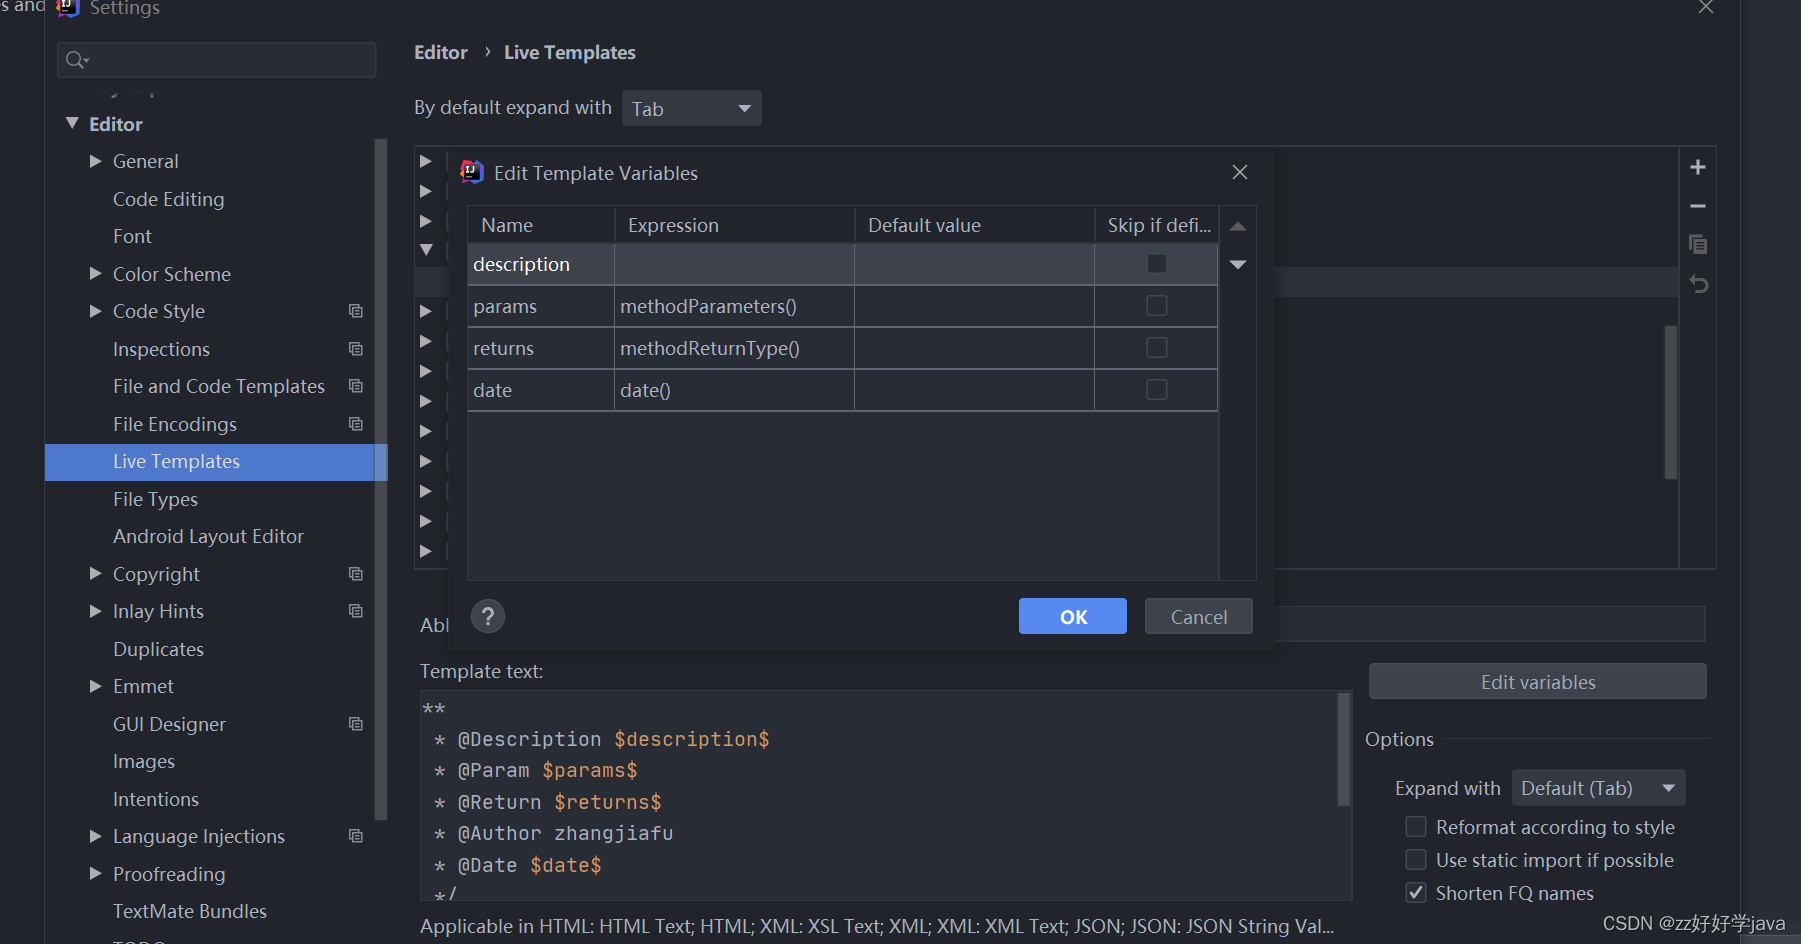Click the settings search field

pos(216,59)
